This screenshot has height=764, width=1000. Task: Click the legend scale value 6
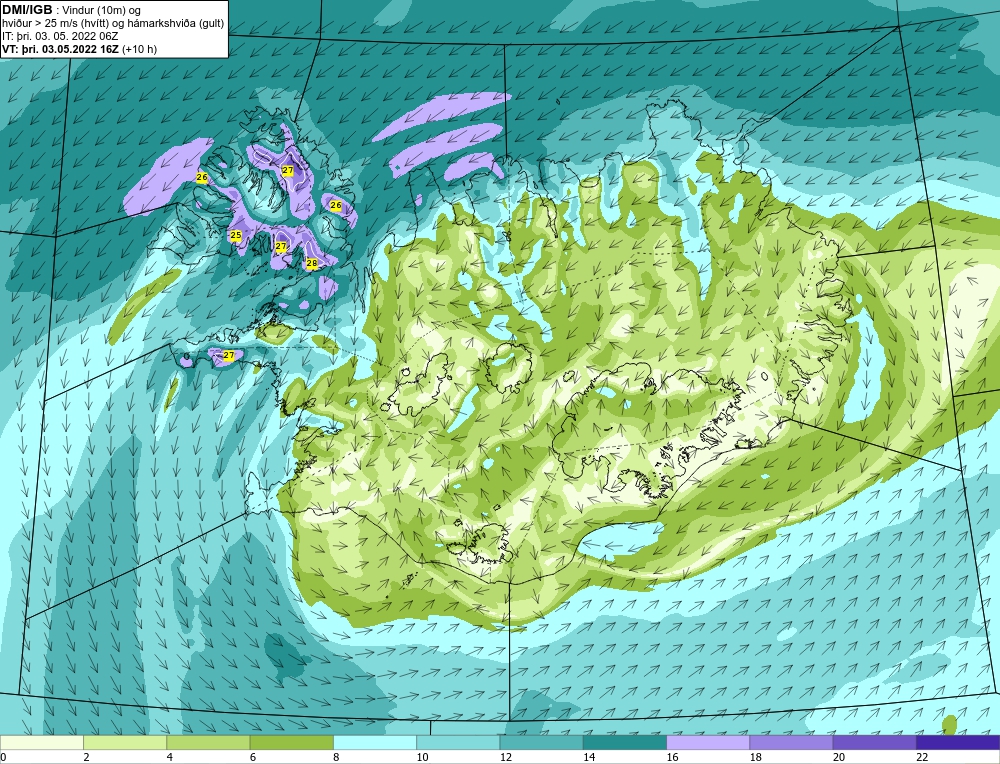[x=253, y=757]
